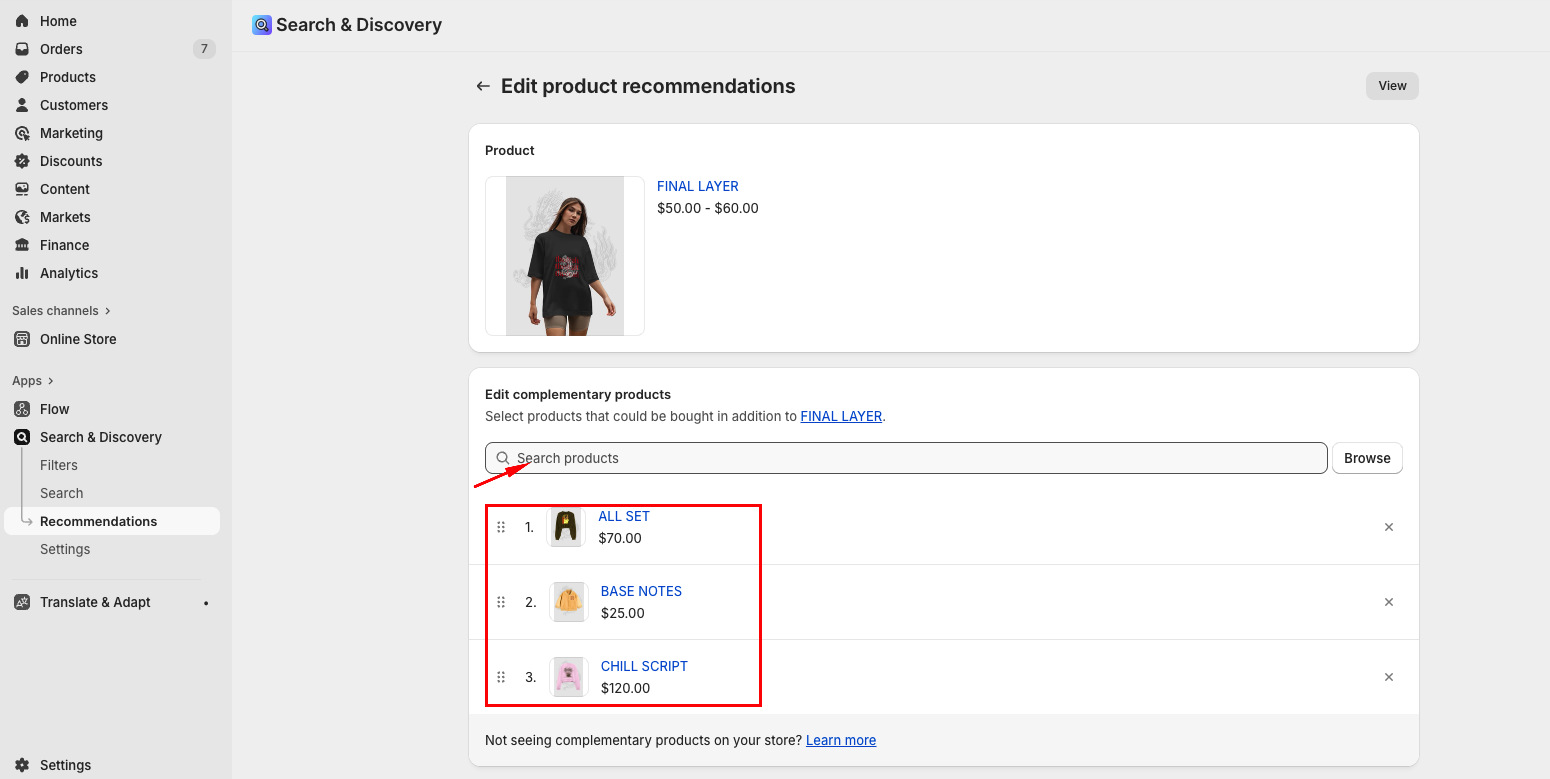Click the Search products input field

click(906, 458)
